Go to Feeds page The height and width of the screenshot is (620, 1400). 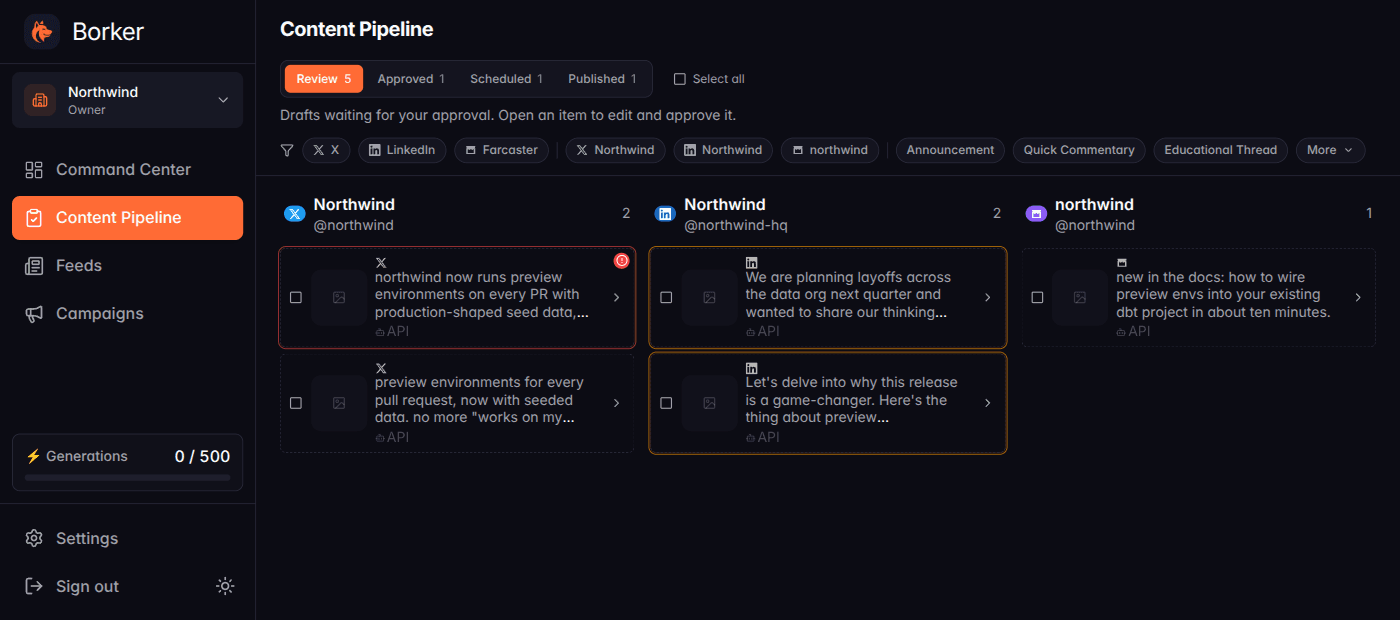127,266
